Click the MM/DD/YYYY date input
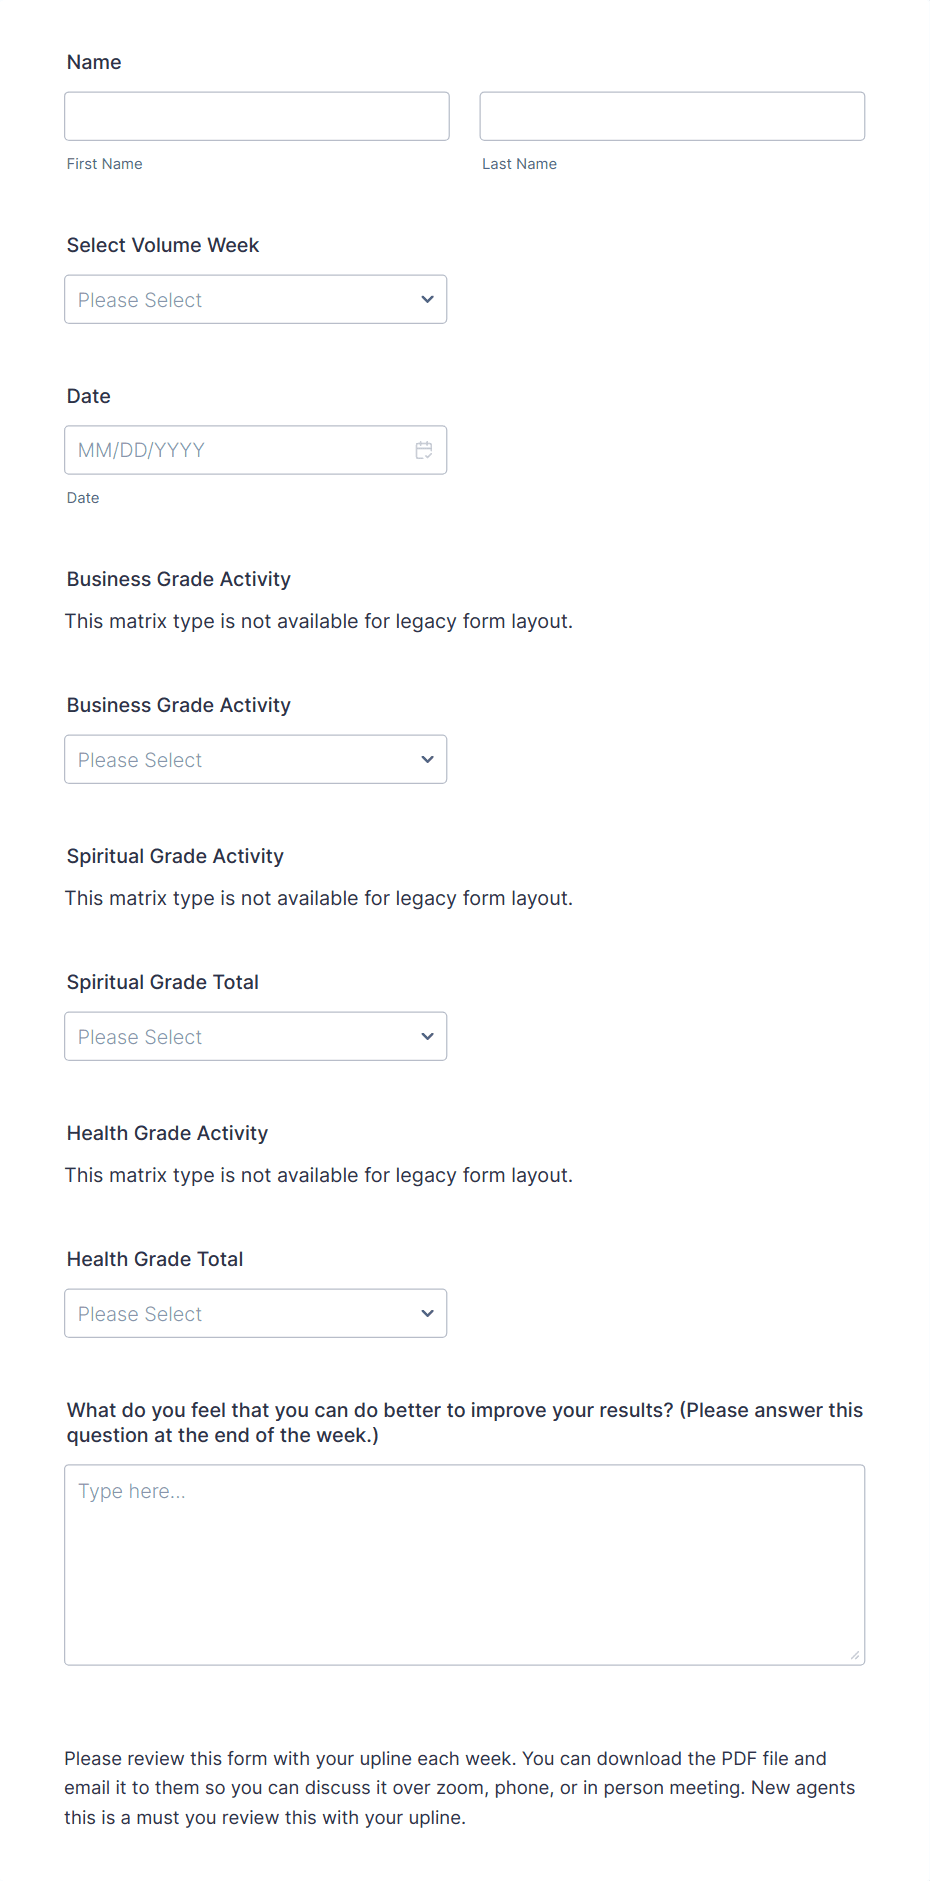This screenshot has width=930, height=1881. (x=256, y=450)
